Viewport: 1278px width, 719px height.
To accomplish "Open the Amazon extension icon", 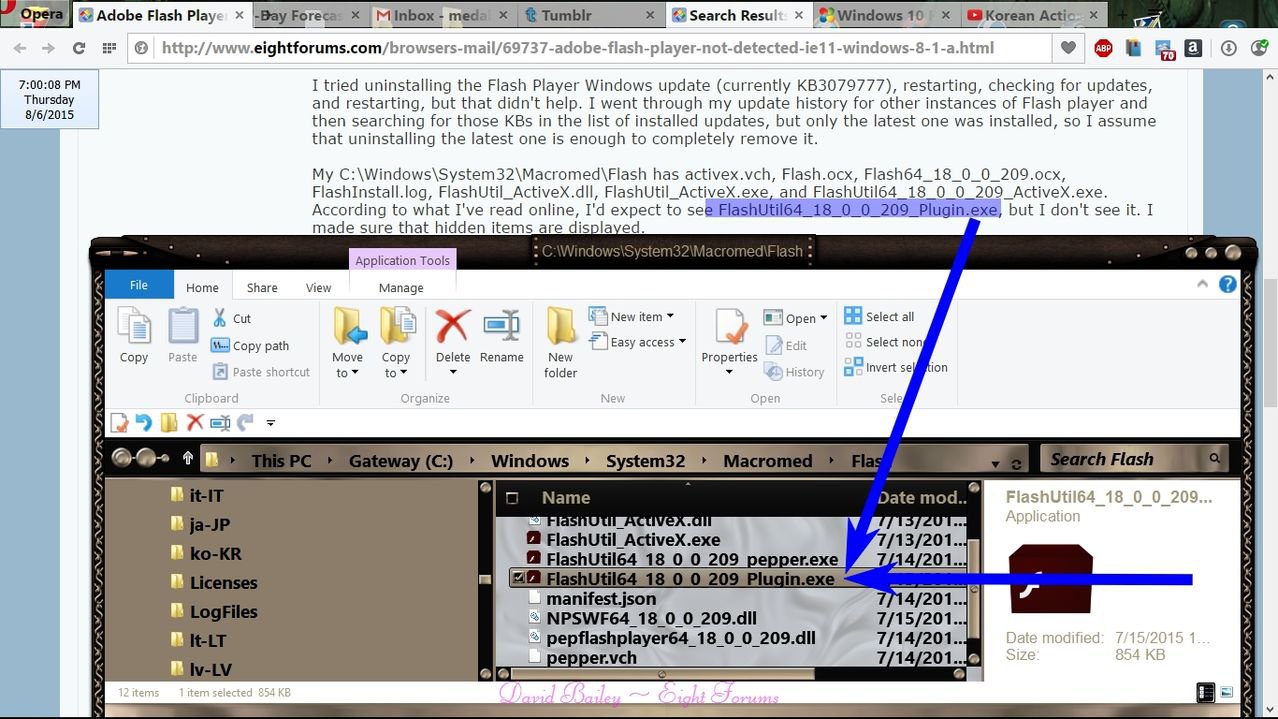I will point(1193,48).
